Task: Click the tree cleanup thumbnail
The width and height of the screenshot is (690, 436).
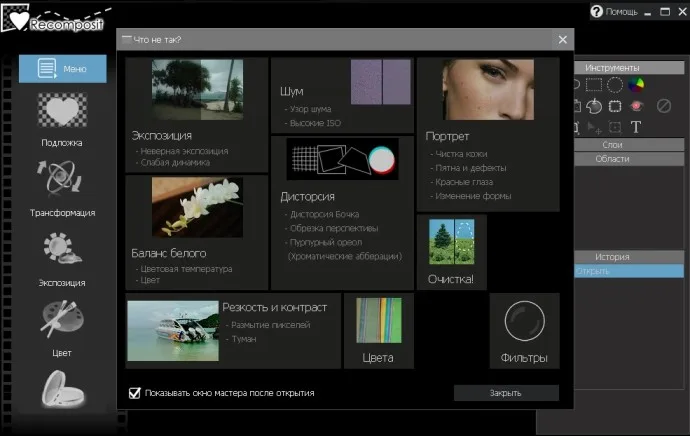Action: [x=451, y=242]
